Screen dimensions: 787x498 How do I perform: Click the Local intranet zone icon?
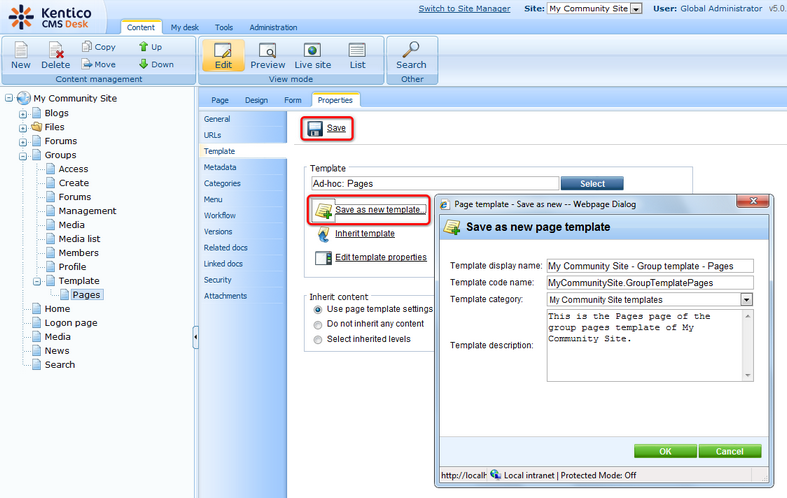[x=495, y=474]
